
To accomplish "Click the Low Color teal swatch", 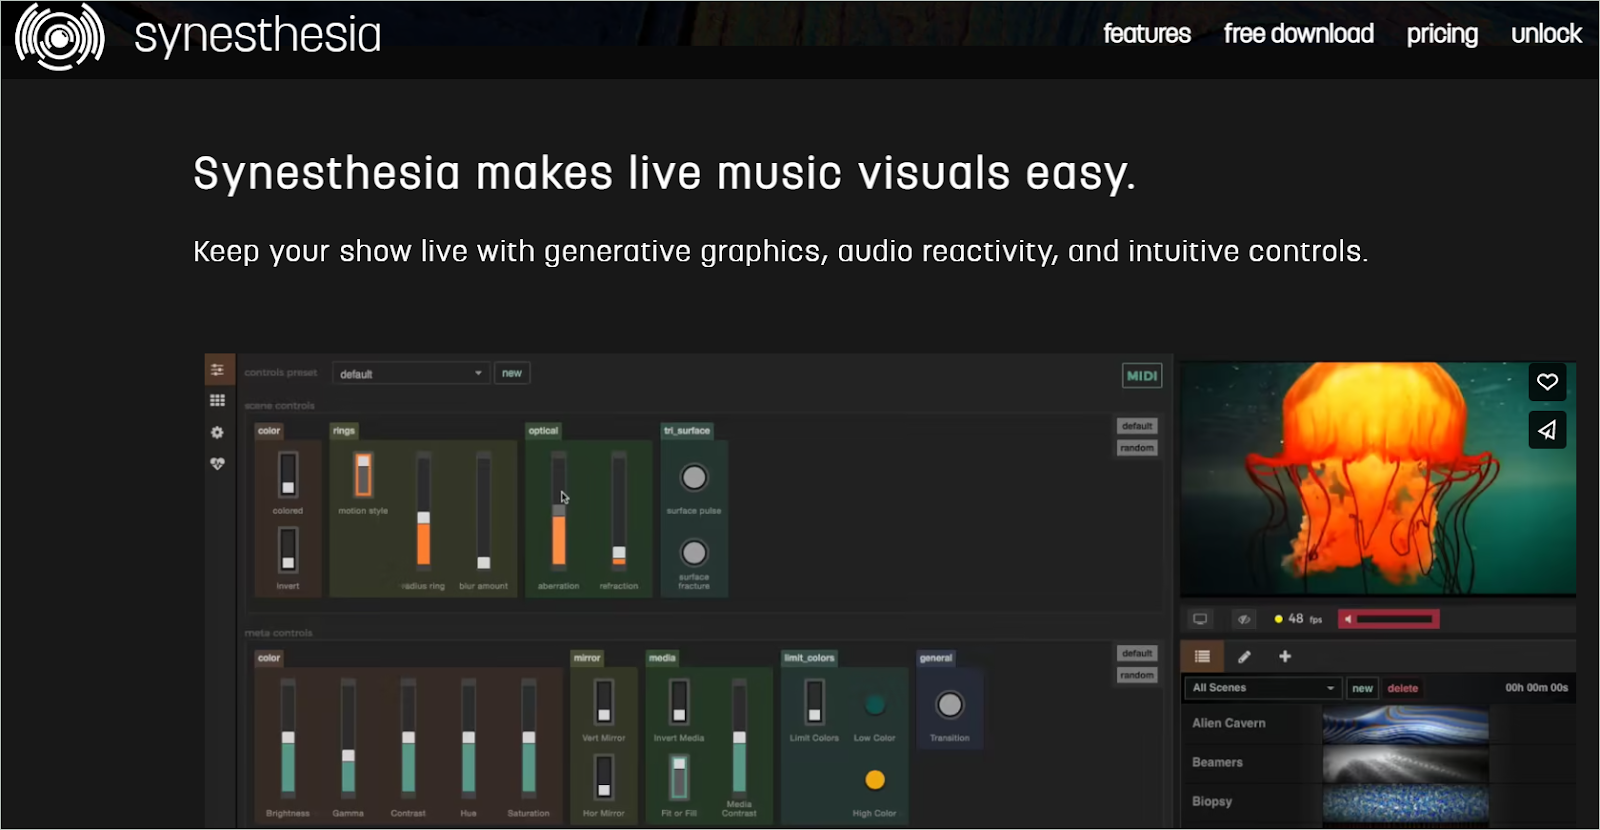I will tap(875, 705).
